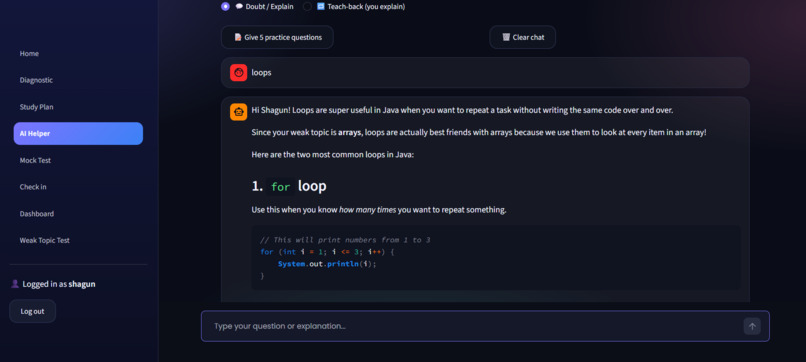Click the '1. for loop' heading
The image size is (806, 362).
click(289, 186)
